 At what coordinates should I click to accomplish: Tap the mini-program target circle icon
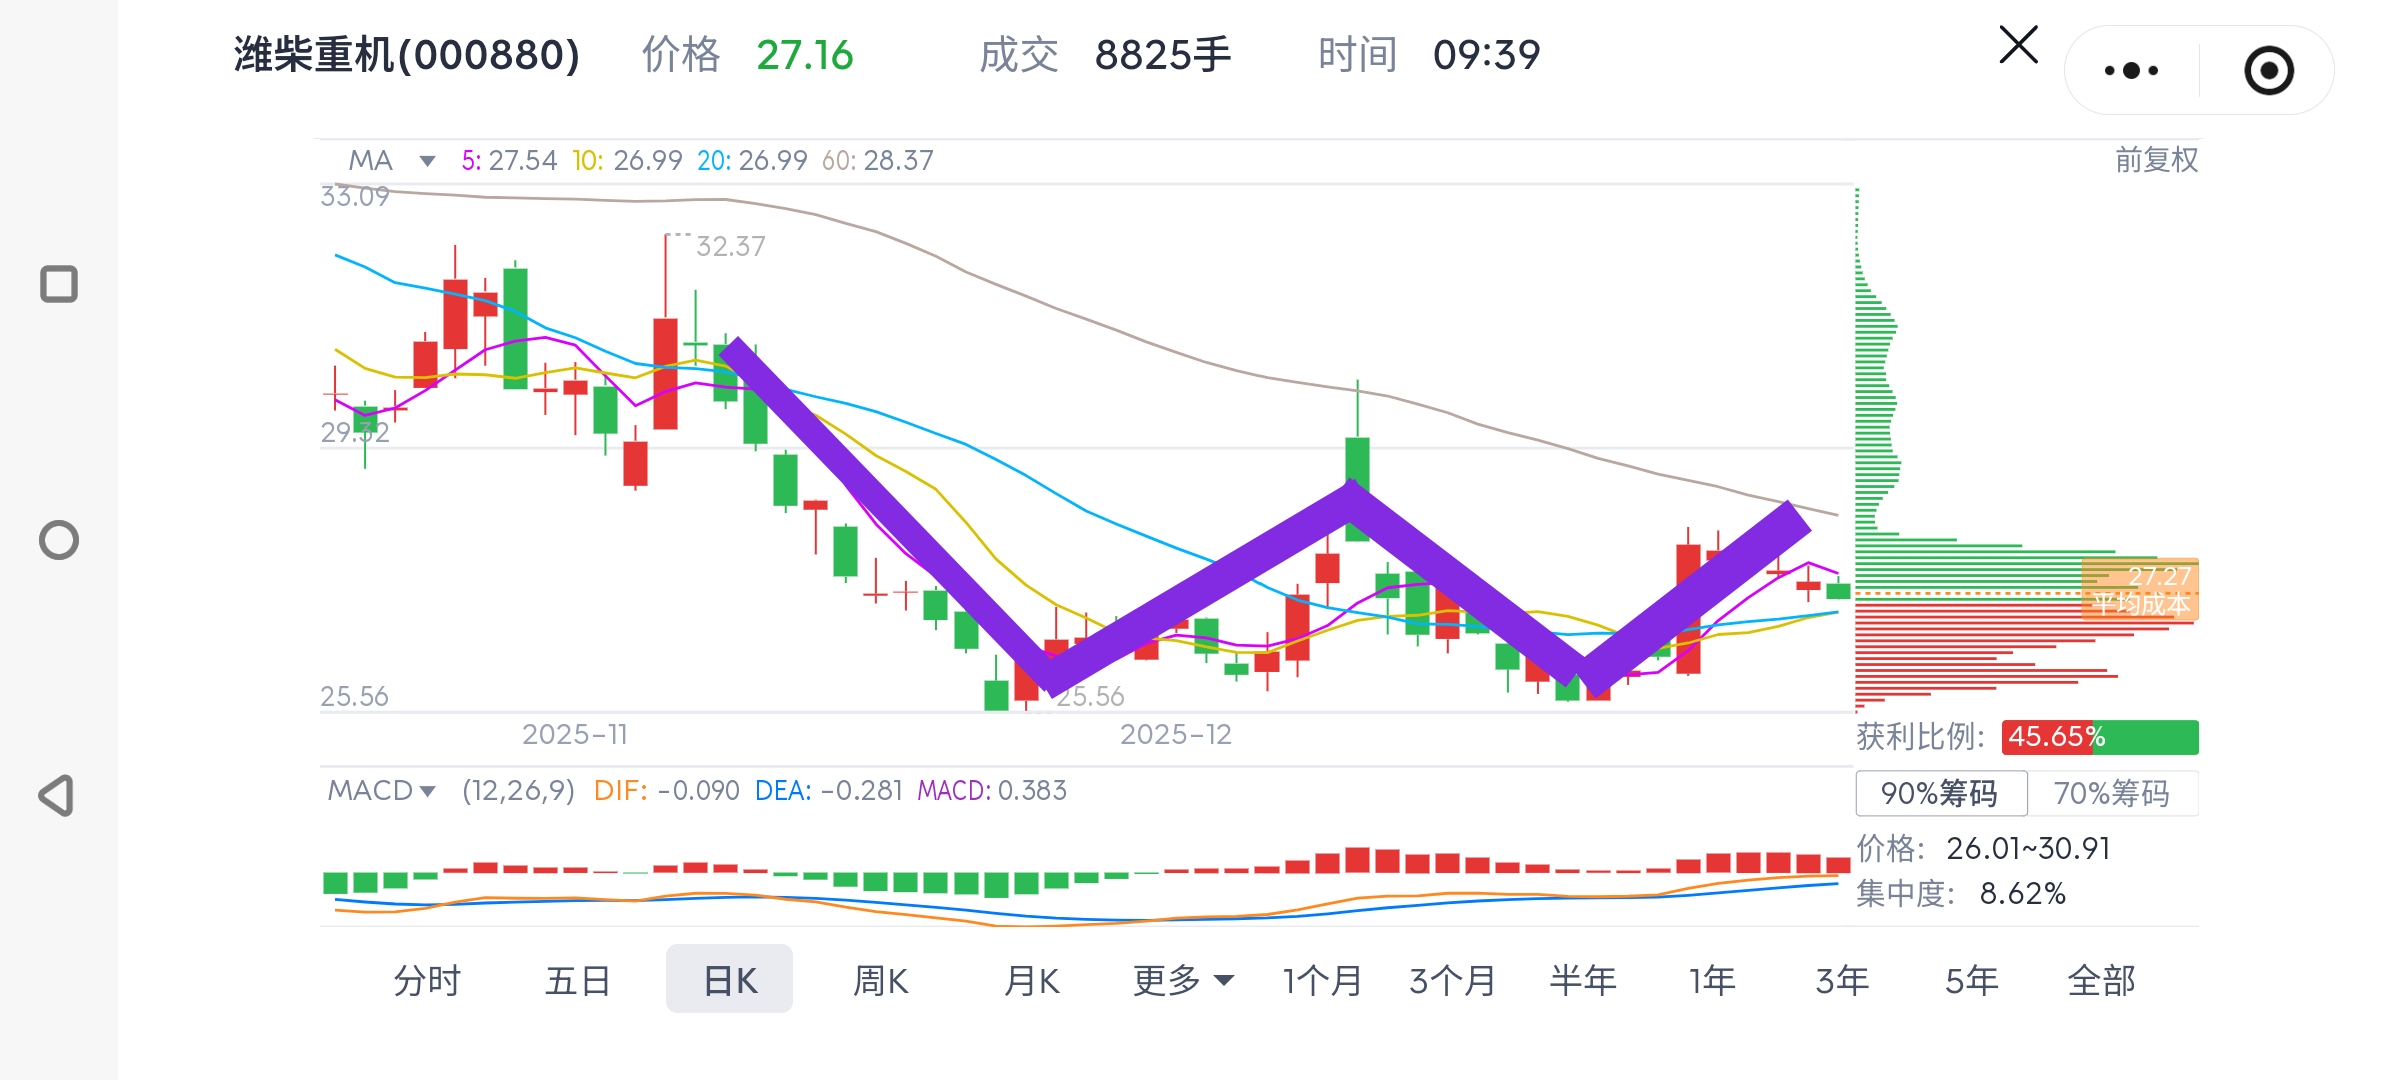tap(2268, 70)
